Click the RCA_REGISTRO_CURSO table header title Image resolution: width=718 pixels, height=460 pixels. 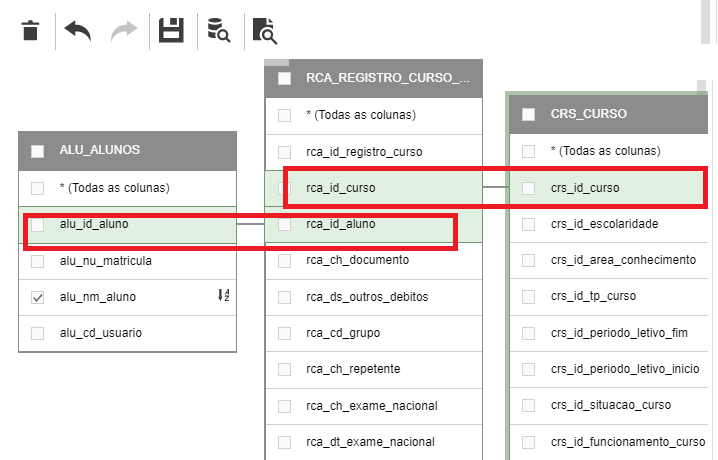pyautogui.click(x=386, y=78)
